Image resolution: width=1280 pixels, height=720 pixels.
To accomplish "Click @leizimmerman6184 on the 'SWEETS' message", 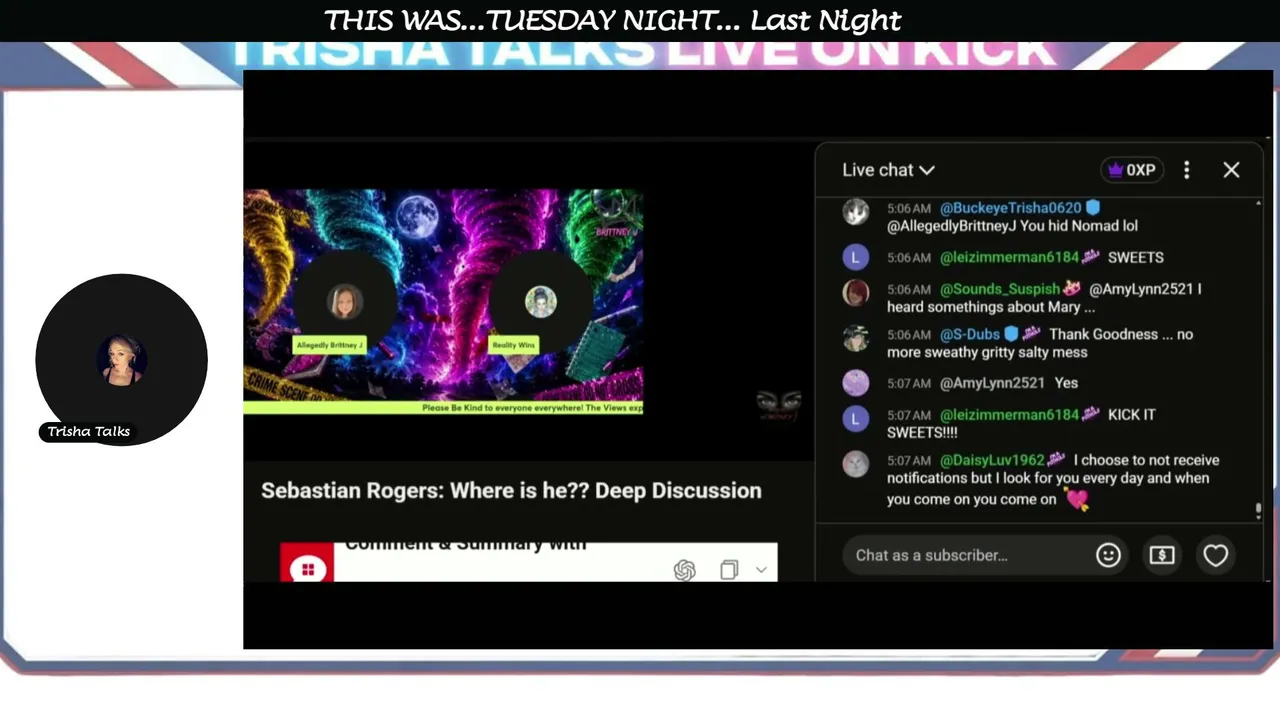I will tap(1009, 257).
